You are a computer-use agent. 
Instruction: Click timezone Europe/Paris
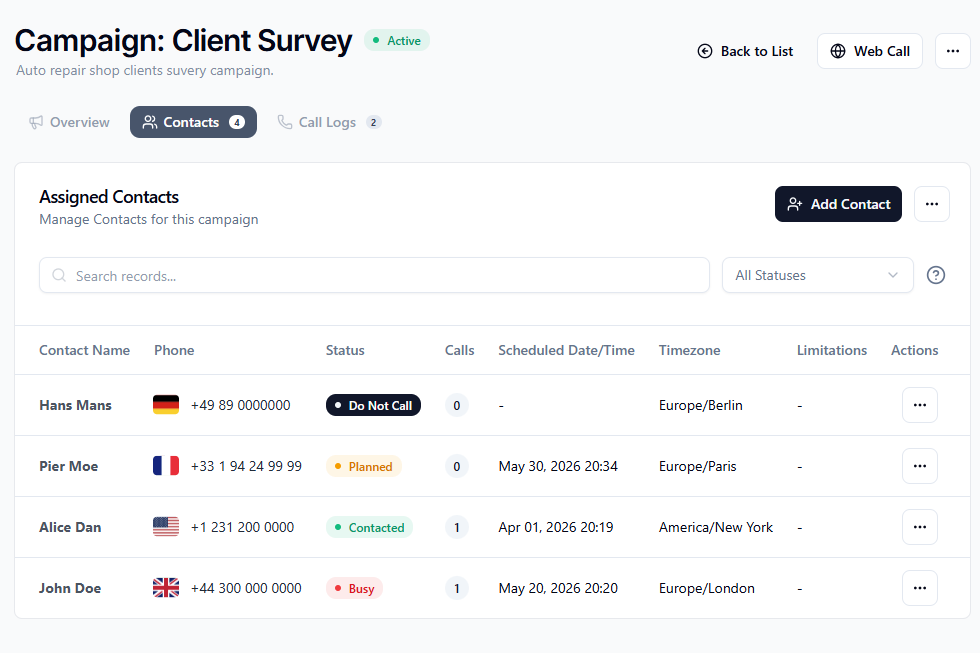click(x=698, y=466)
